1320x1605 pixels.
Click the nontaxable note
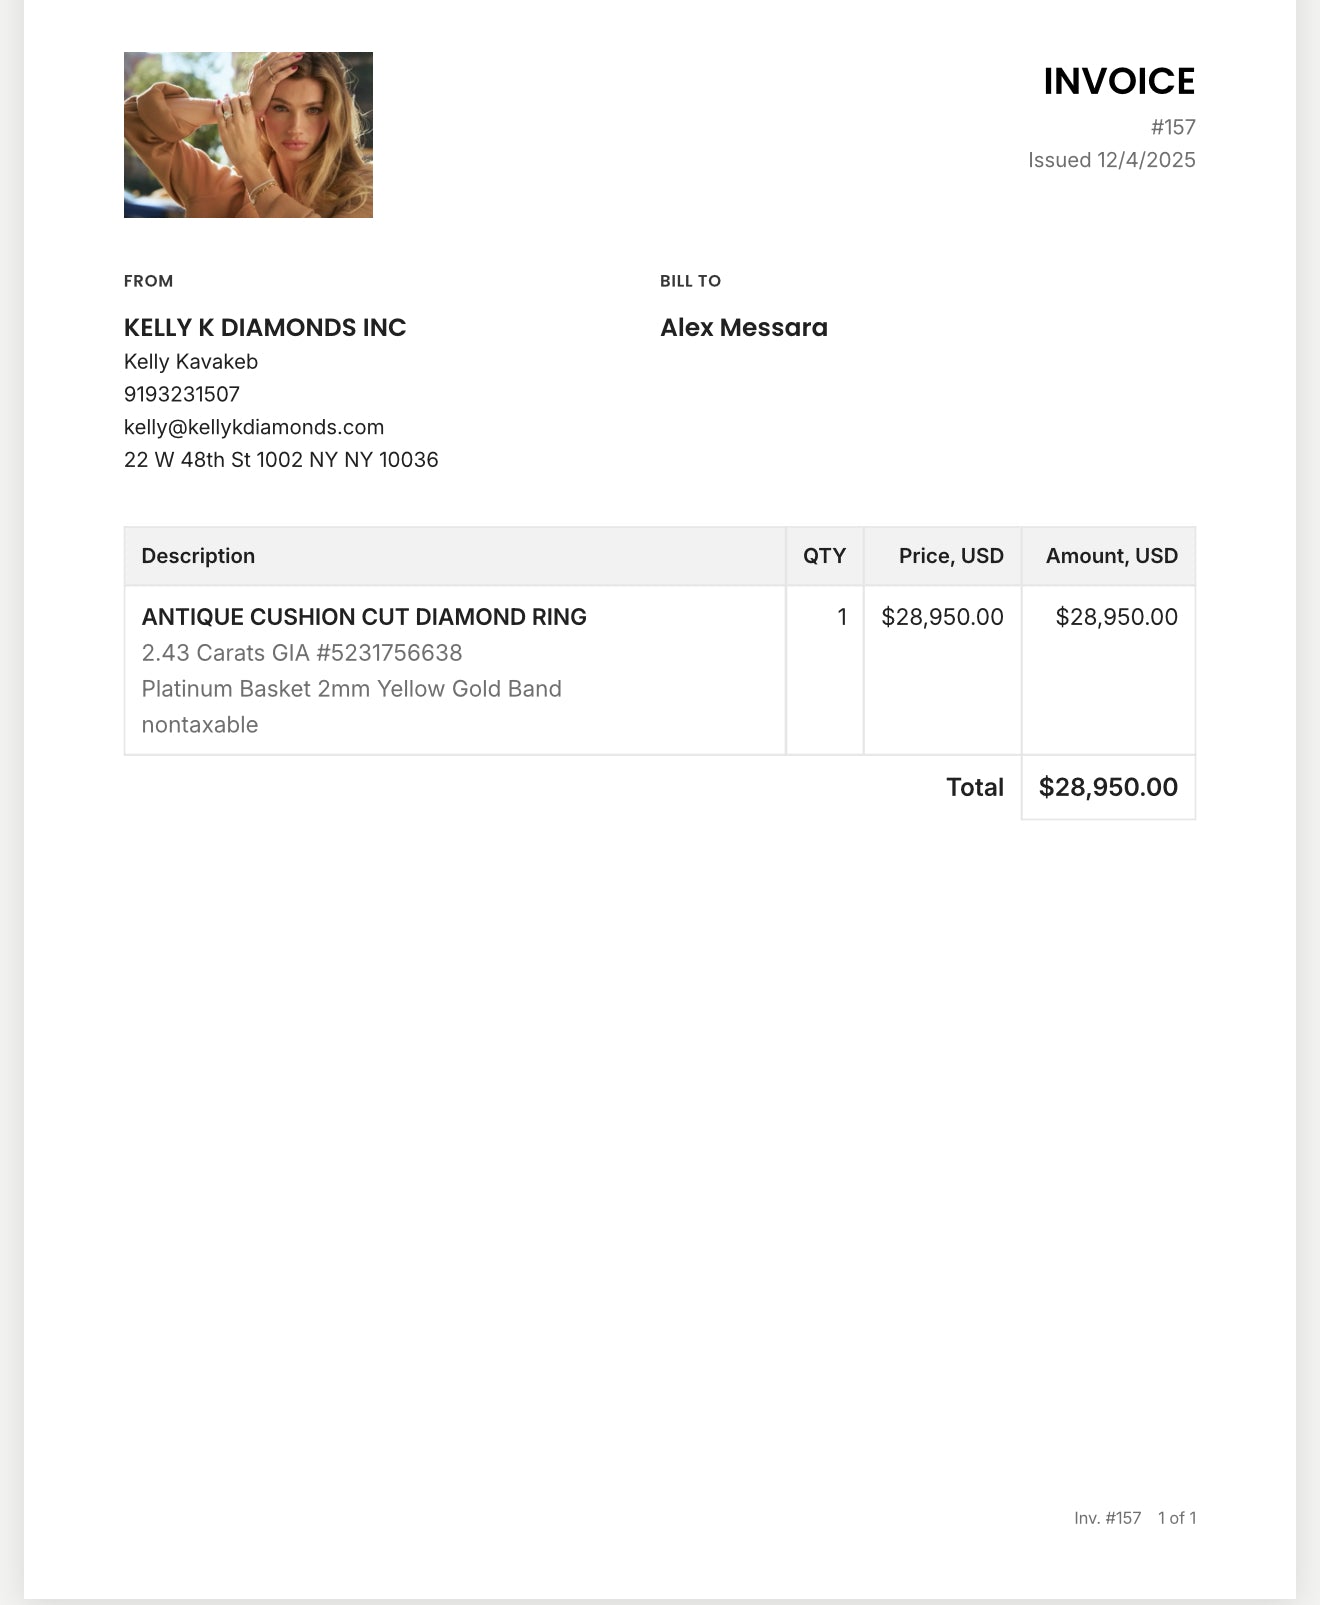[x=200, y=725]
